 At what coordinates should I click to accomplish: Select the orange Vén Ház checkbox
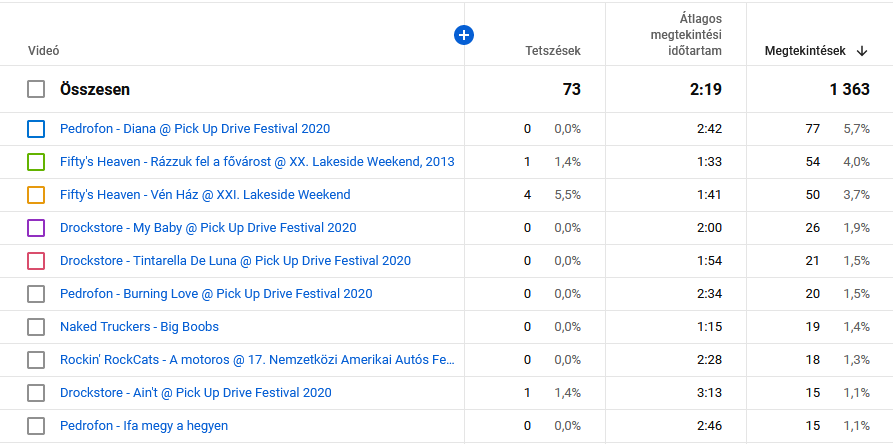36,195
